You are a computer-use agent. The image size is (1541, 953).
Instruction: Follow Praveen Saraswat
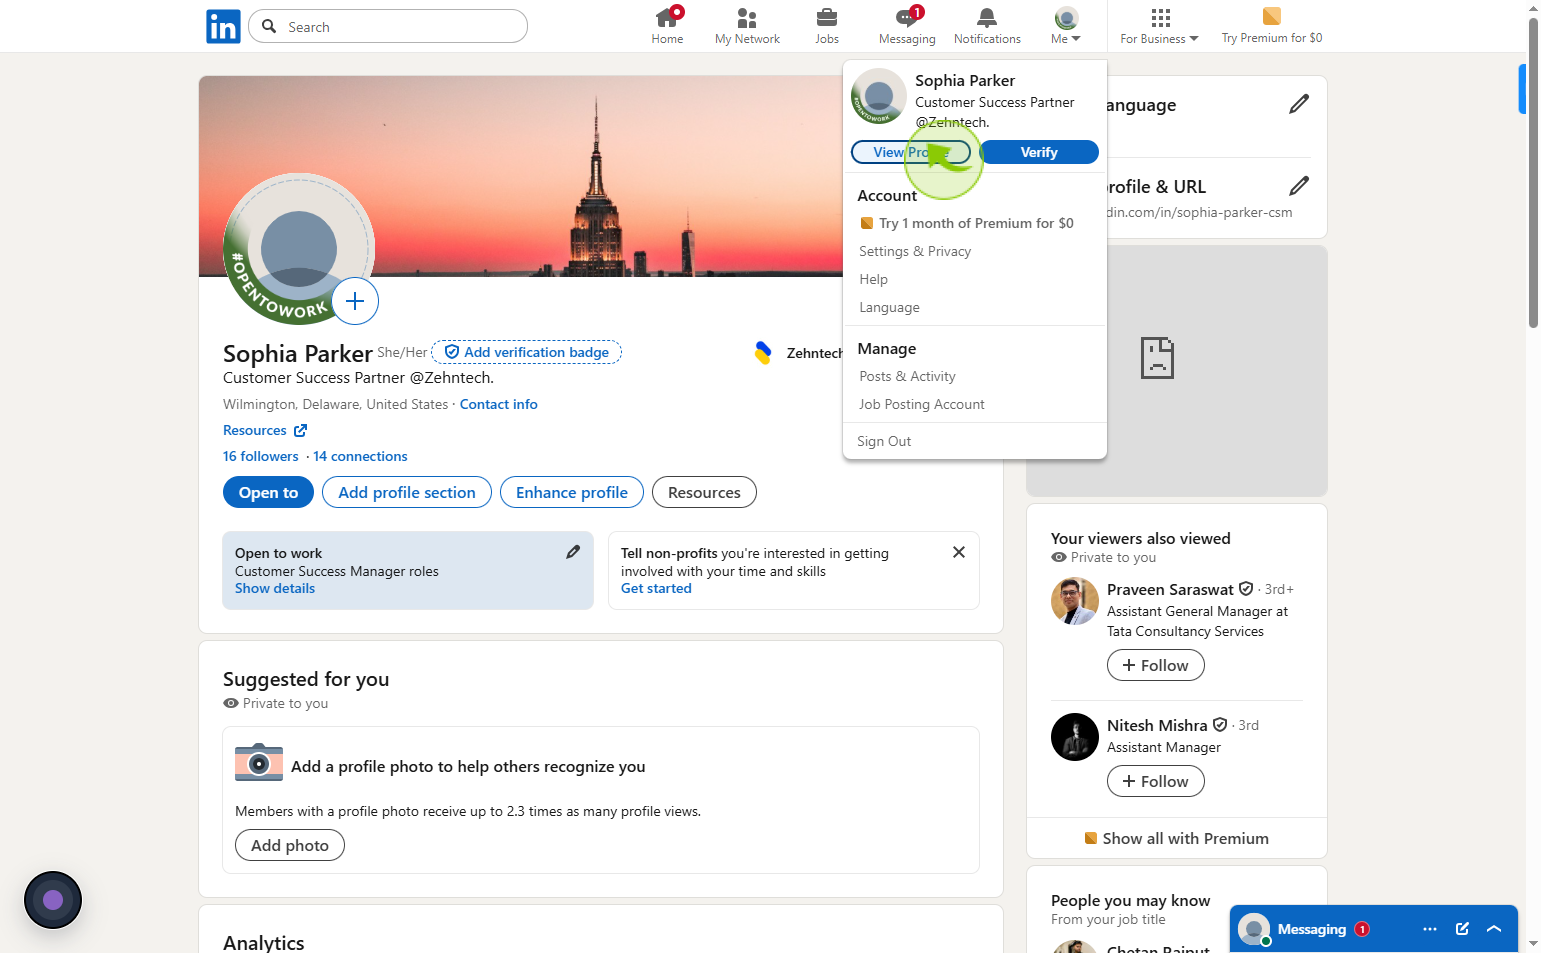[x=1155, y=665]
